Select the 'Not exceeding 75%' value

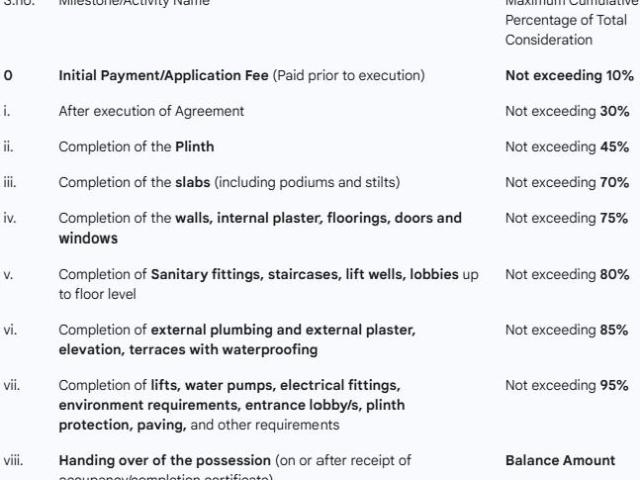click(567, 218)
